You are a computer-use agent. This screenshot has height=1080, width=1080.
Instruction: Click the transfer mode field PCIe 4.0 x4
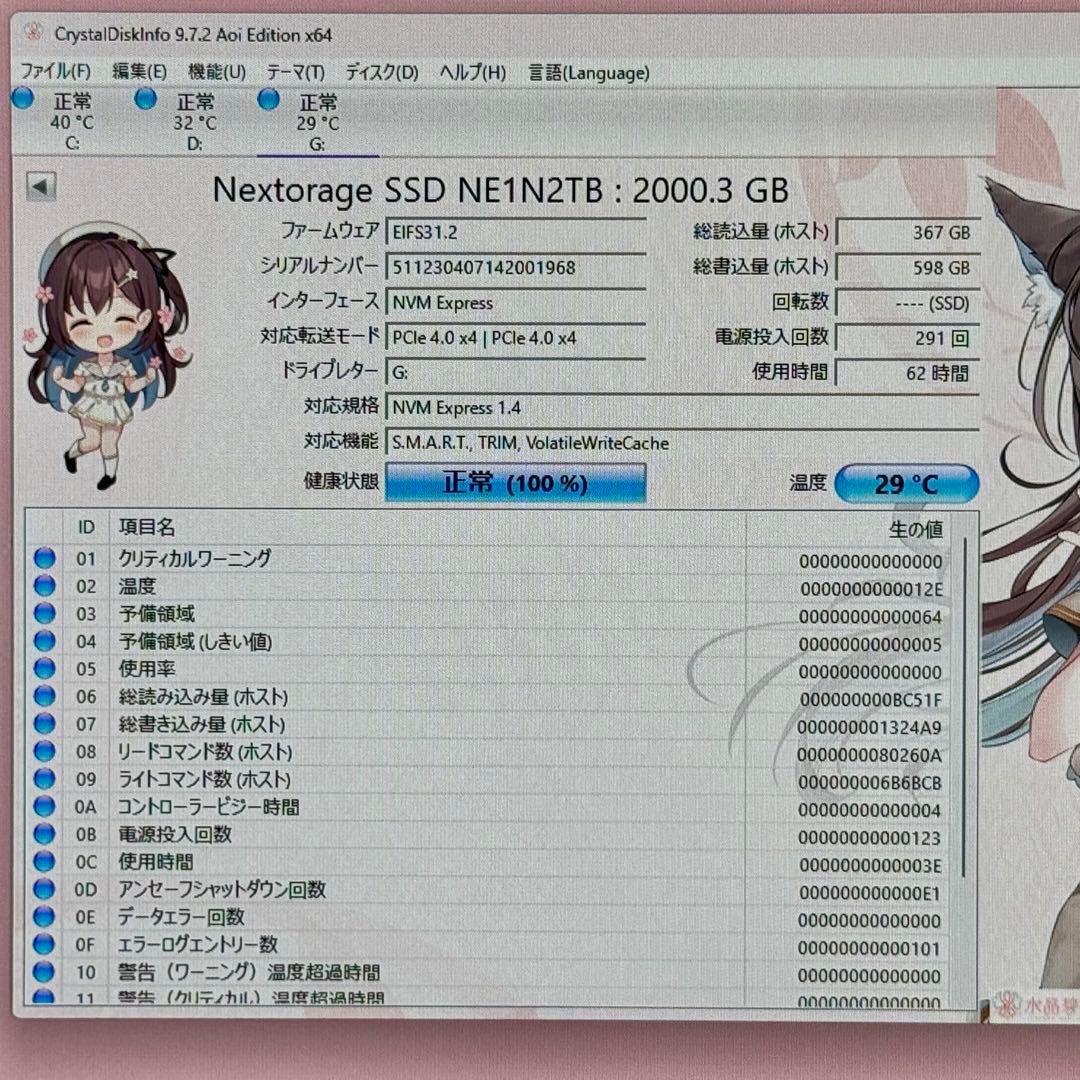pyautogui.click(x=515, y=338)
